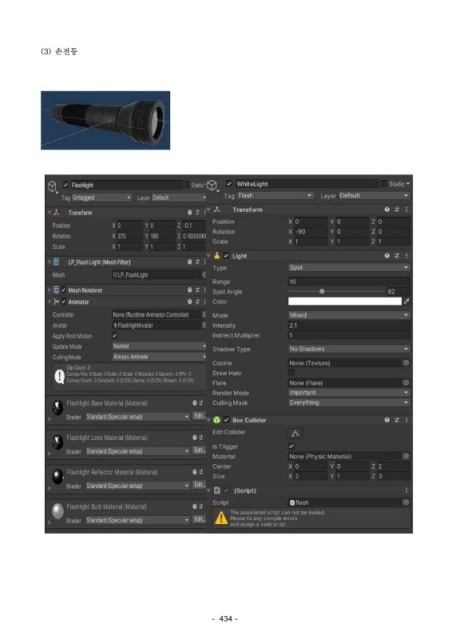Disable the Apply Root Motion checkbox

tap(115, 336)
